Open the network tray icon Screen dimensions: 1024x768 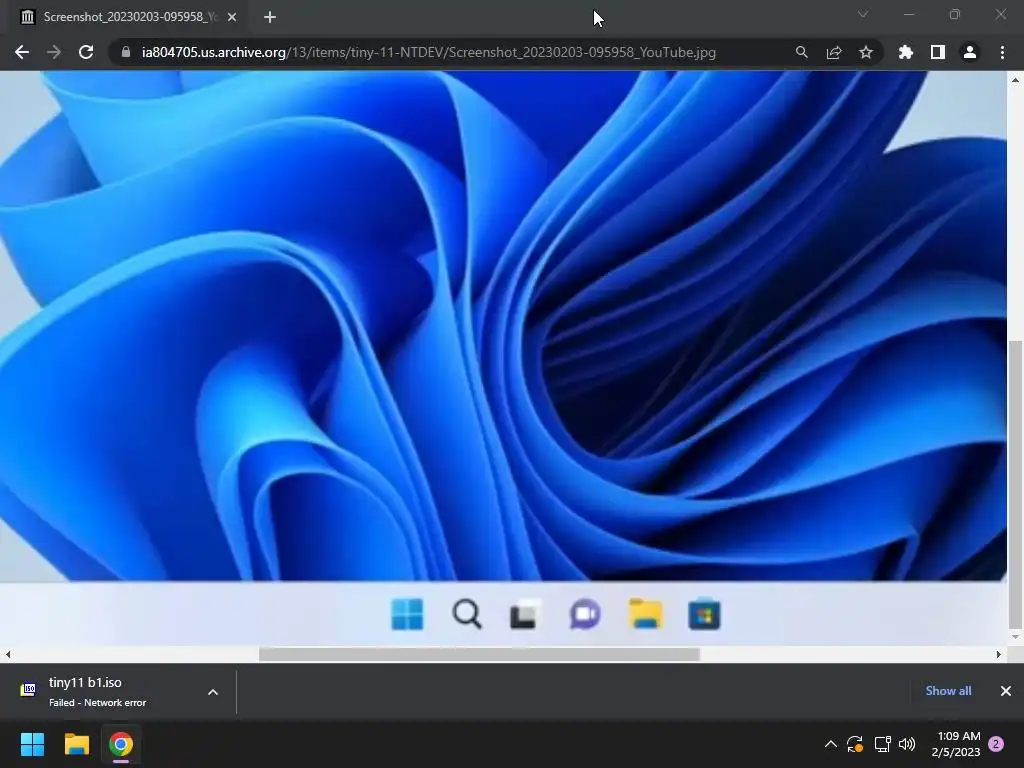[882, 744]
